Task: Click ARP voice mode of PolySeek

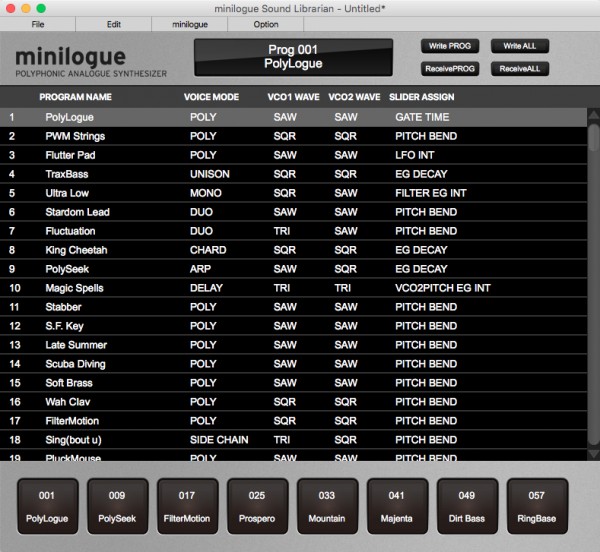Action: [x=200, y=269]
